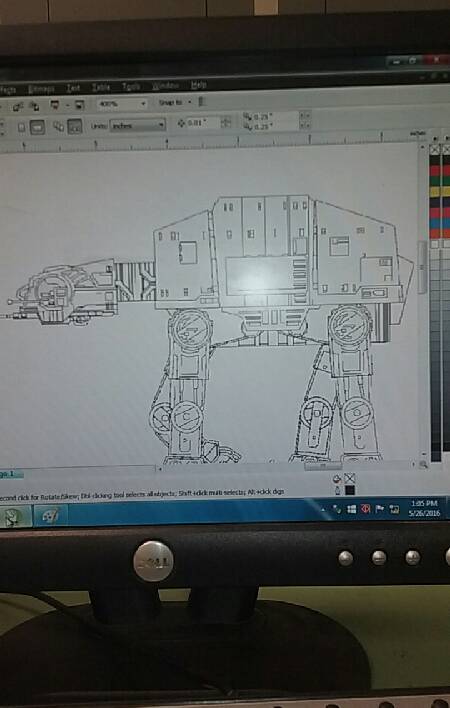
Task: Click the CorelDRAW balloon taskbar button
Action: point(14,516)
